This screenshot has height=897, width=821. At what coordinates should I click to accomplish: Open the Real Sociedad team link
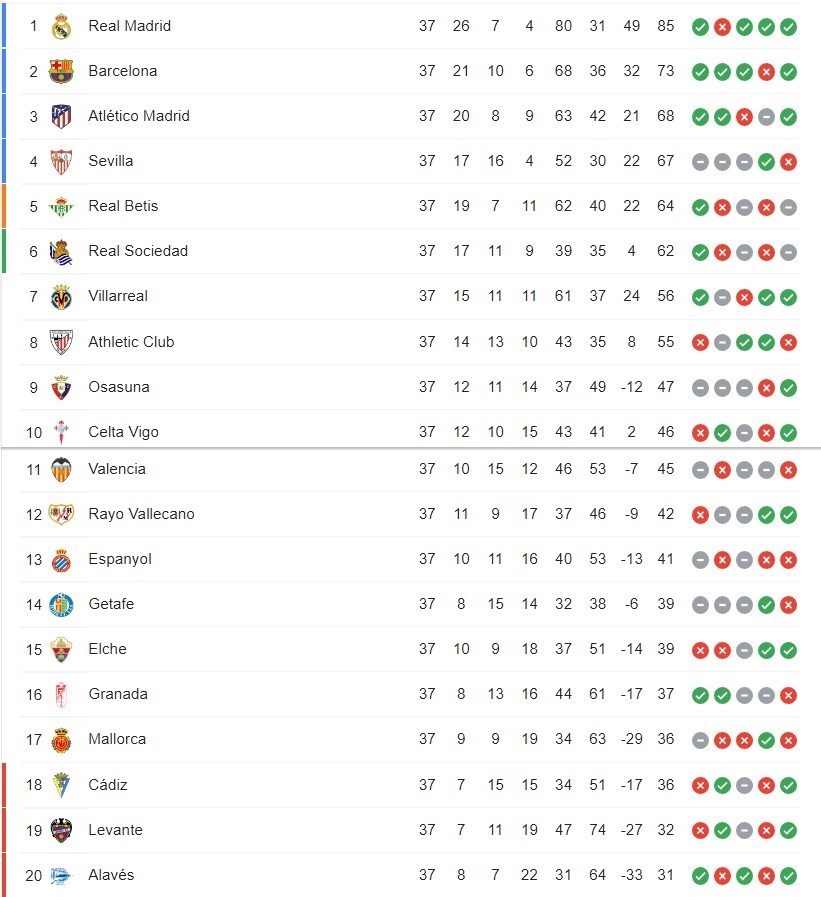(x=138, y=251)
